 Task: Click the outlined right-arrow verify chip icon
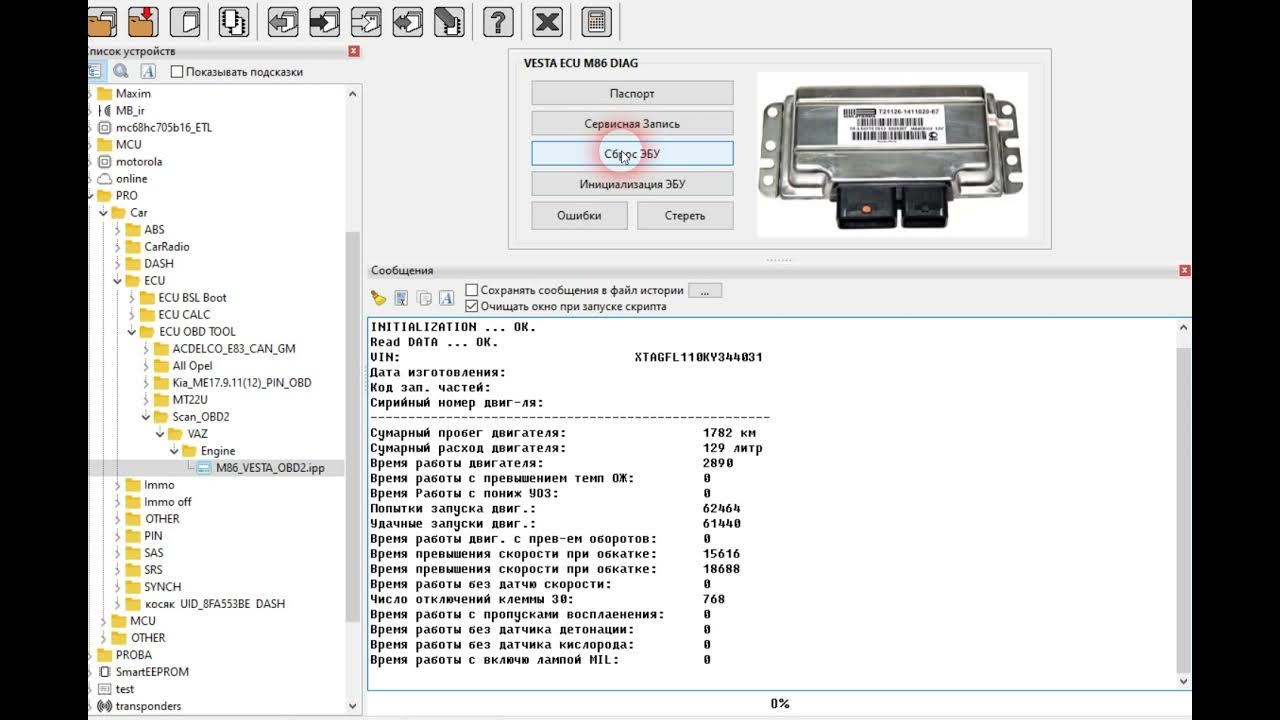pyautogui.click(x=366, y=21)
